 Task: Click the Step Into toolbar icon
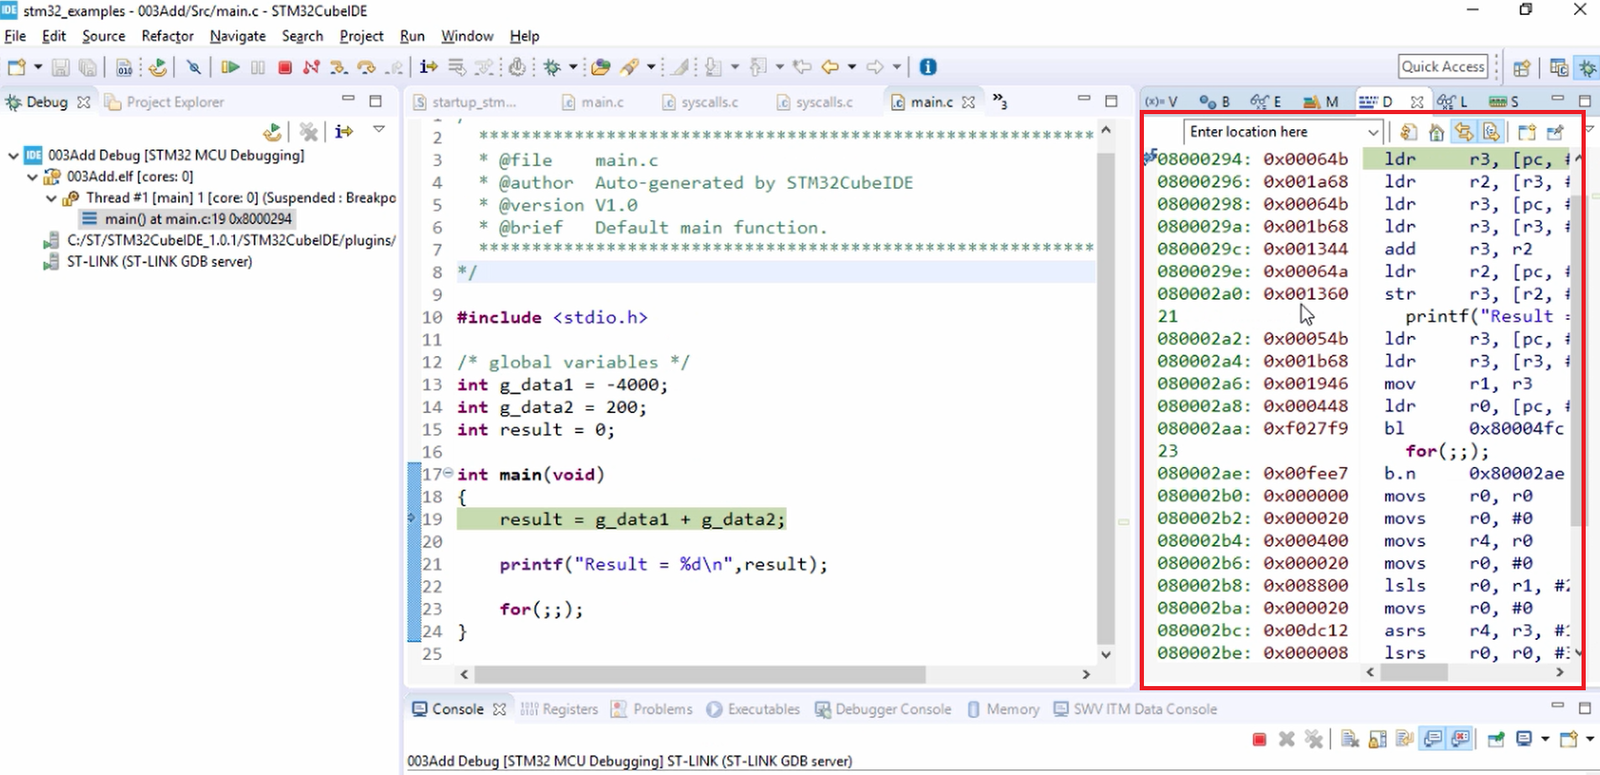339,67
